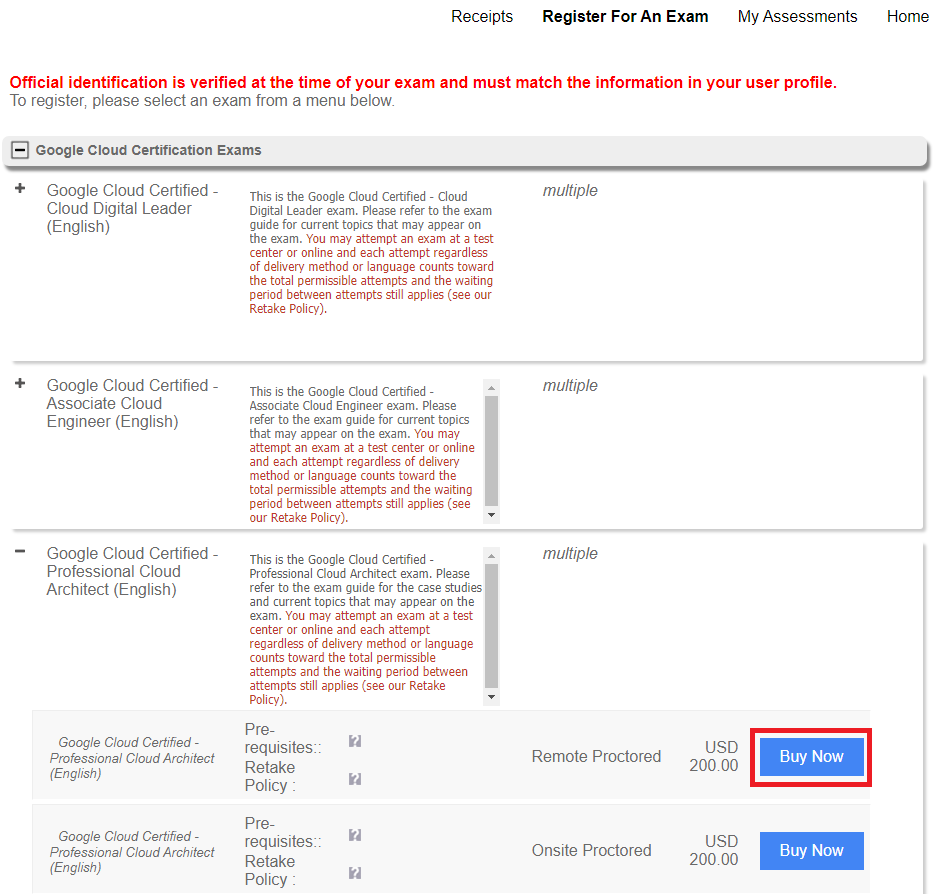The width and height of the screenshot is (933, 894).
Task: Click Remote Proctored row's italic exam name
Action: [132, 758]
